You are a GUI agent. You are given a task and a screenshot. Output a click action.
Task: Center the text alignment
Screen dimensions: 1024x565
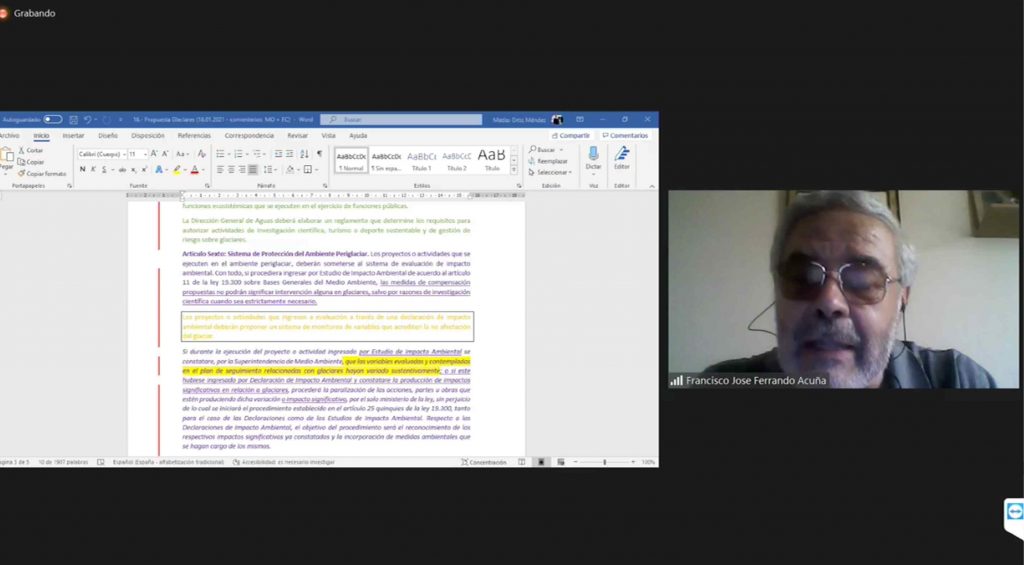pyautogui.click(x=231, y=170)
